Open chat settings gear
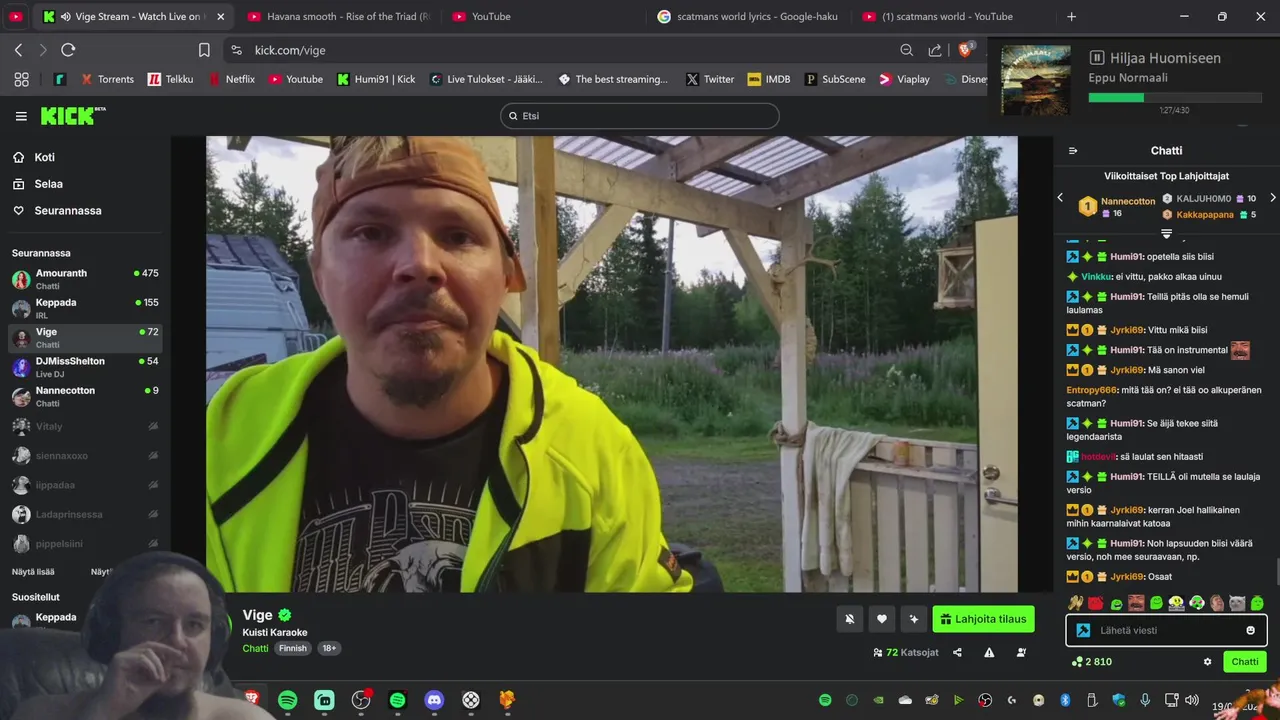 [1207, 662]
